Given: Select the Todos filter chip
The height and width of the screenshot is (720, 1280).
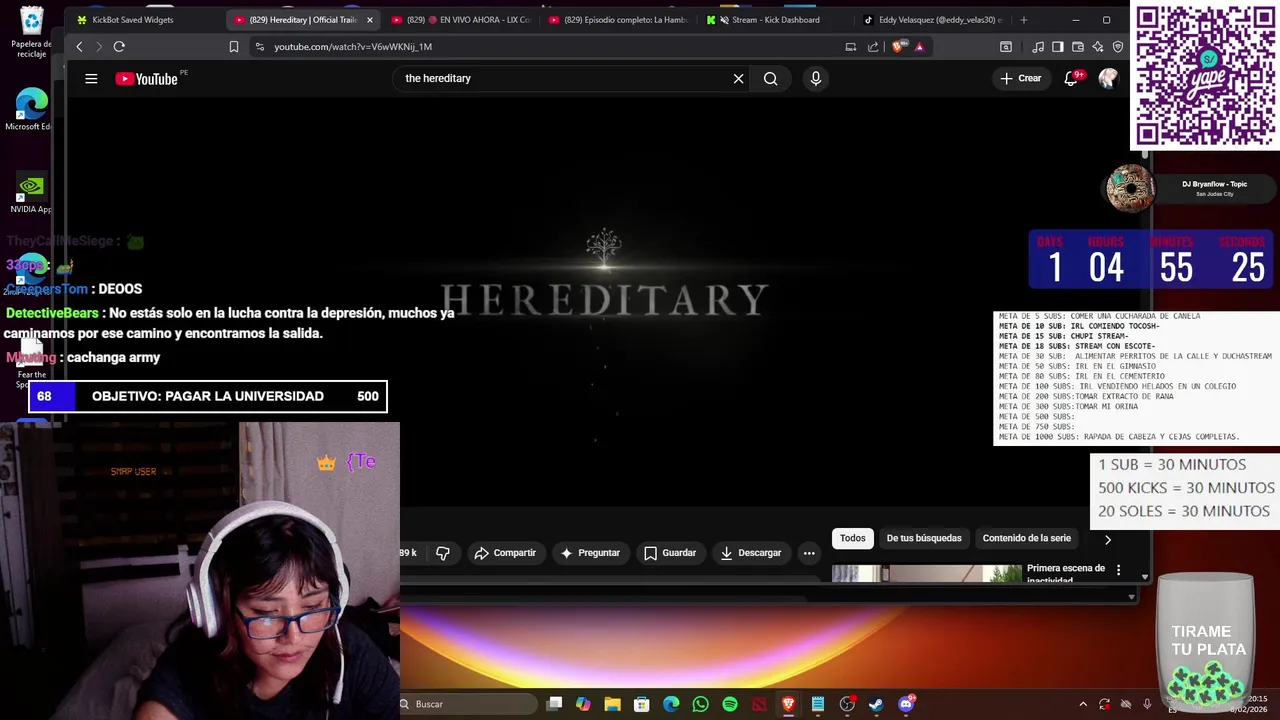Looking at the screenshot, I should (x=853, y=538).
